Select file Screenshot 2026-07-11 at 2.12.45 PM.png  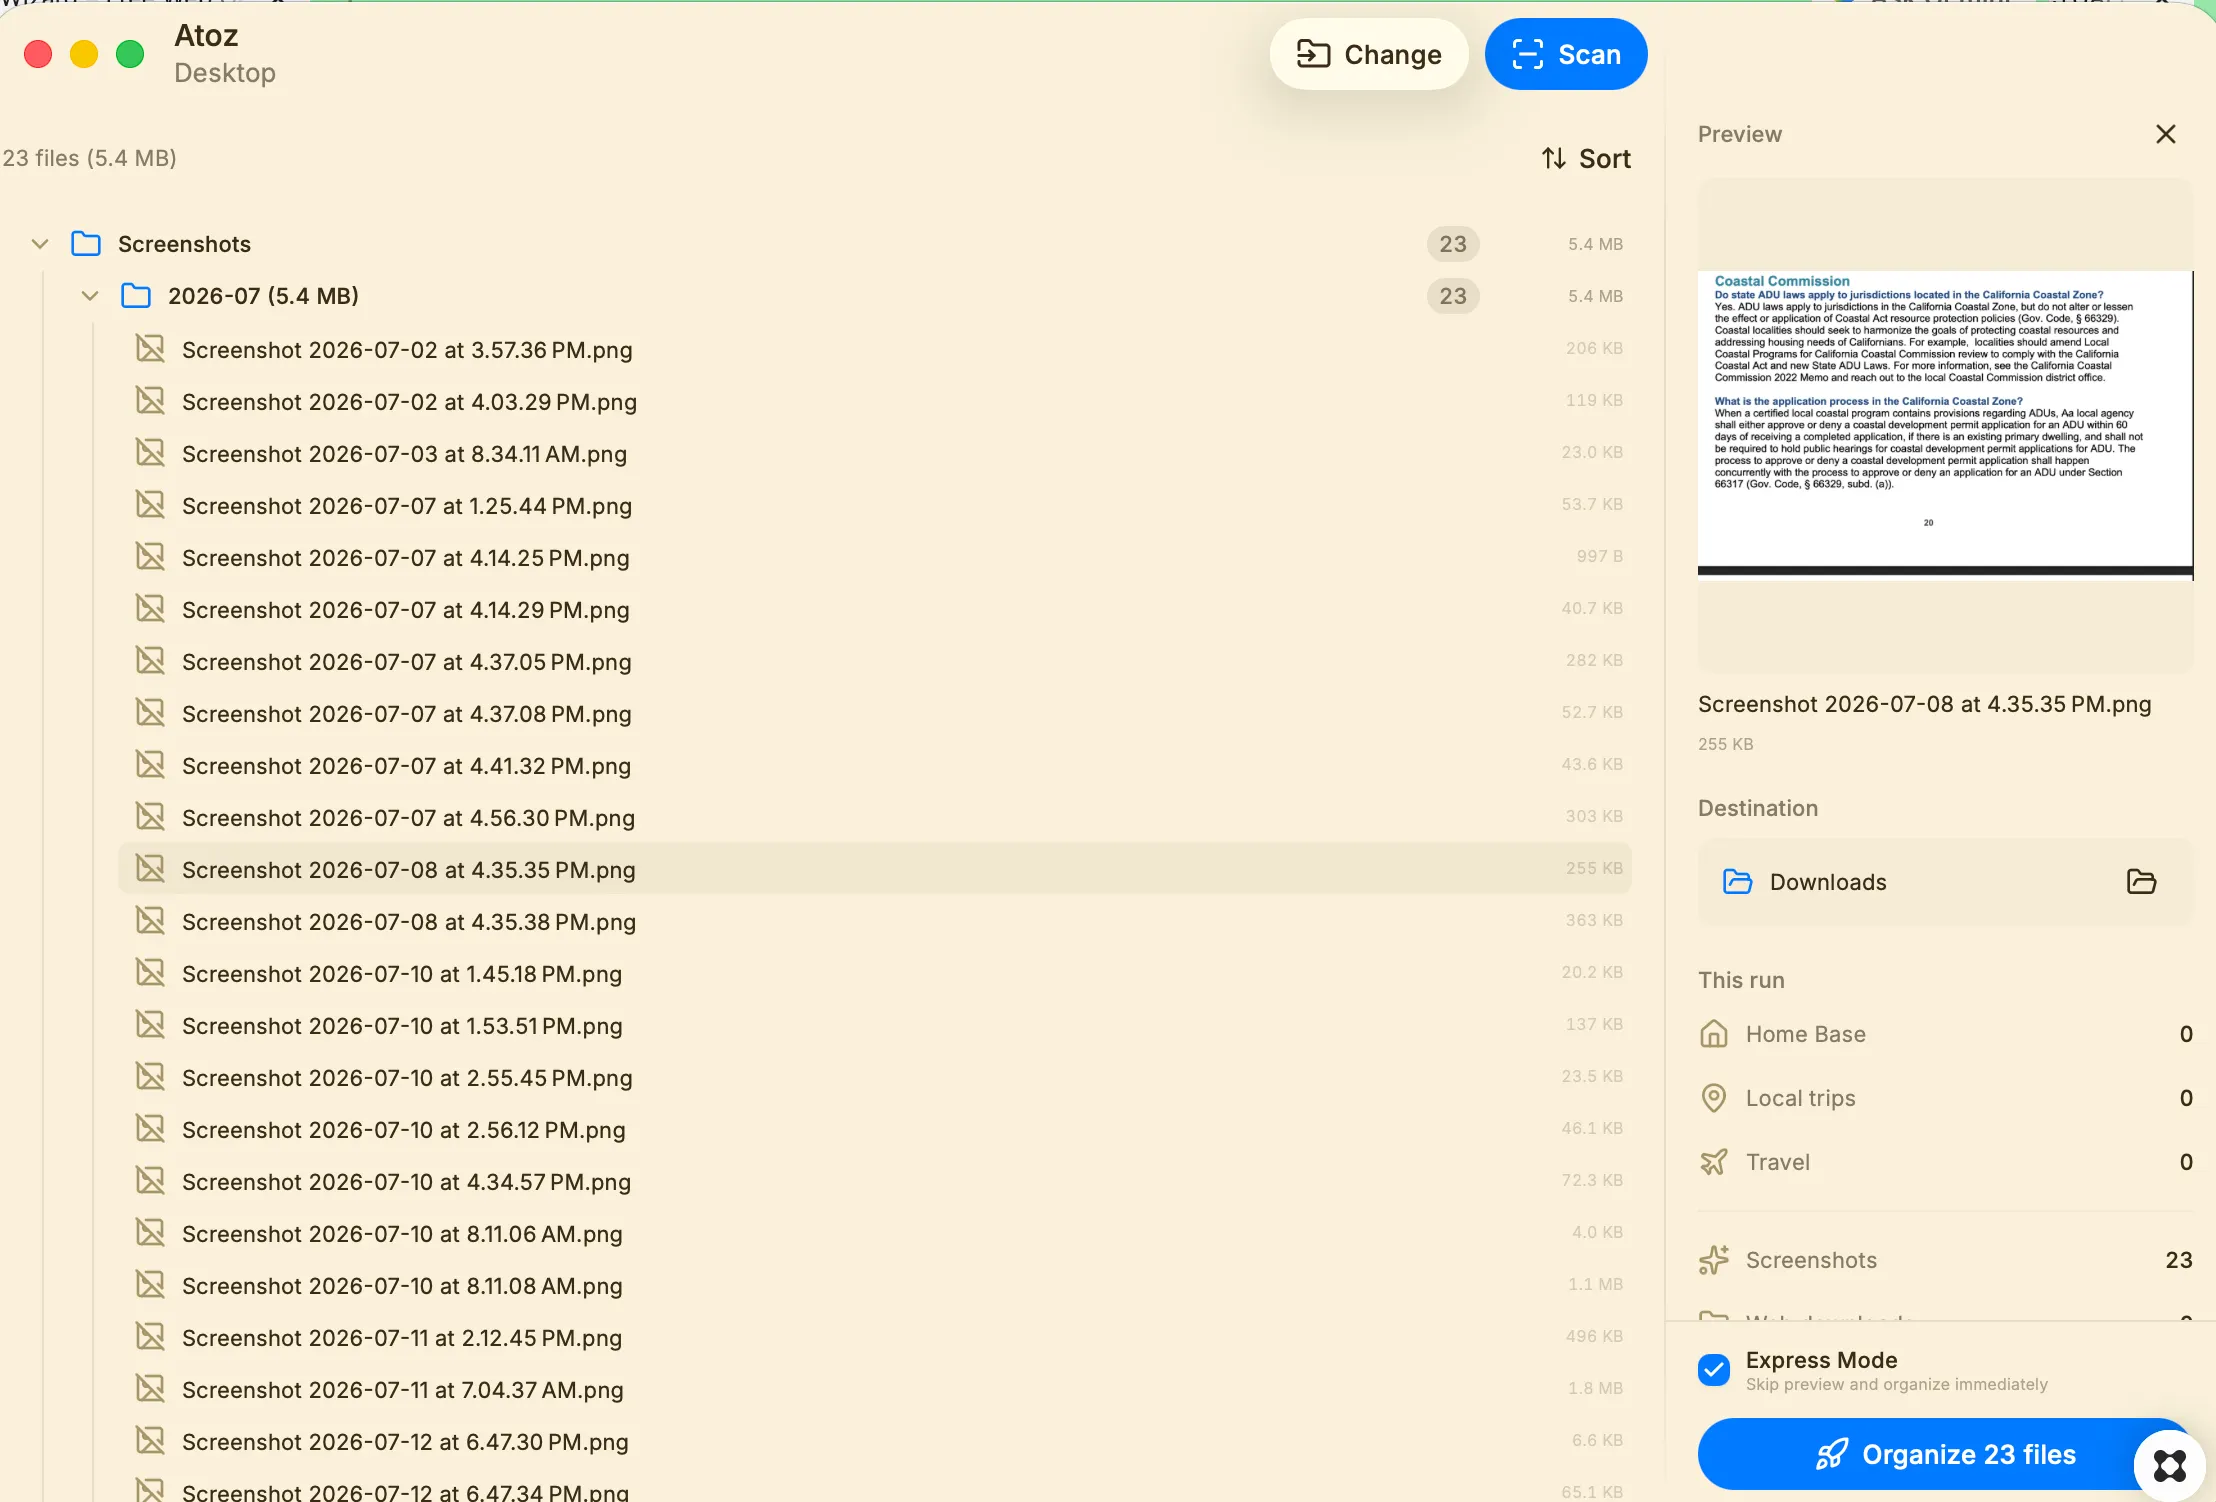pos(875,1338)
